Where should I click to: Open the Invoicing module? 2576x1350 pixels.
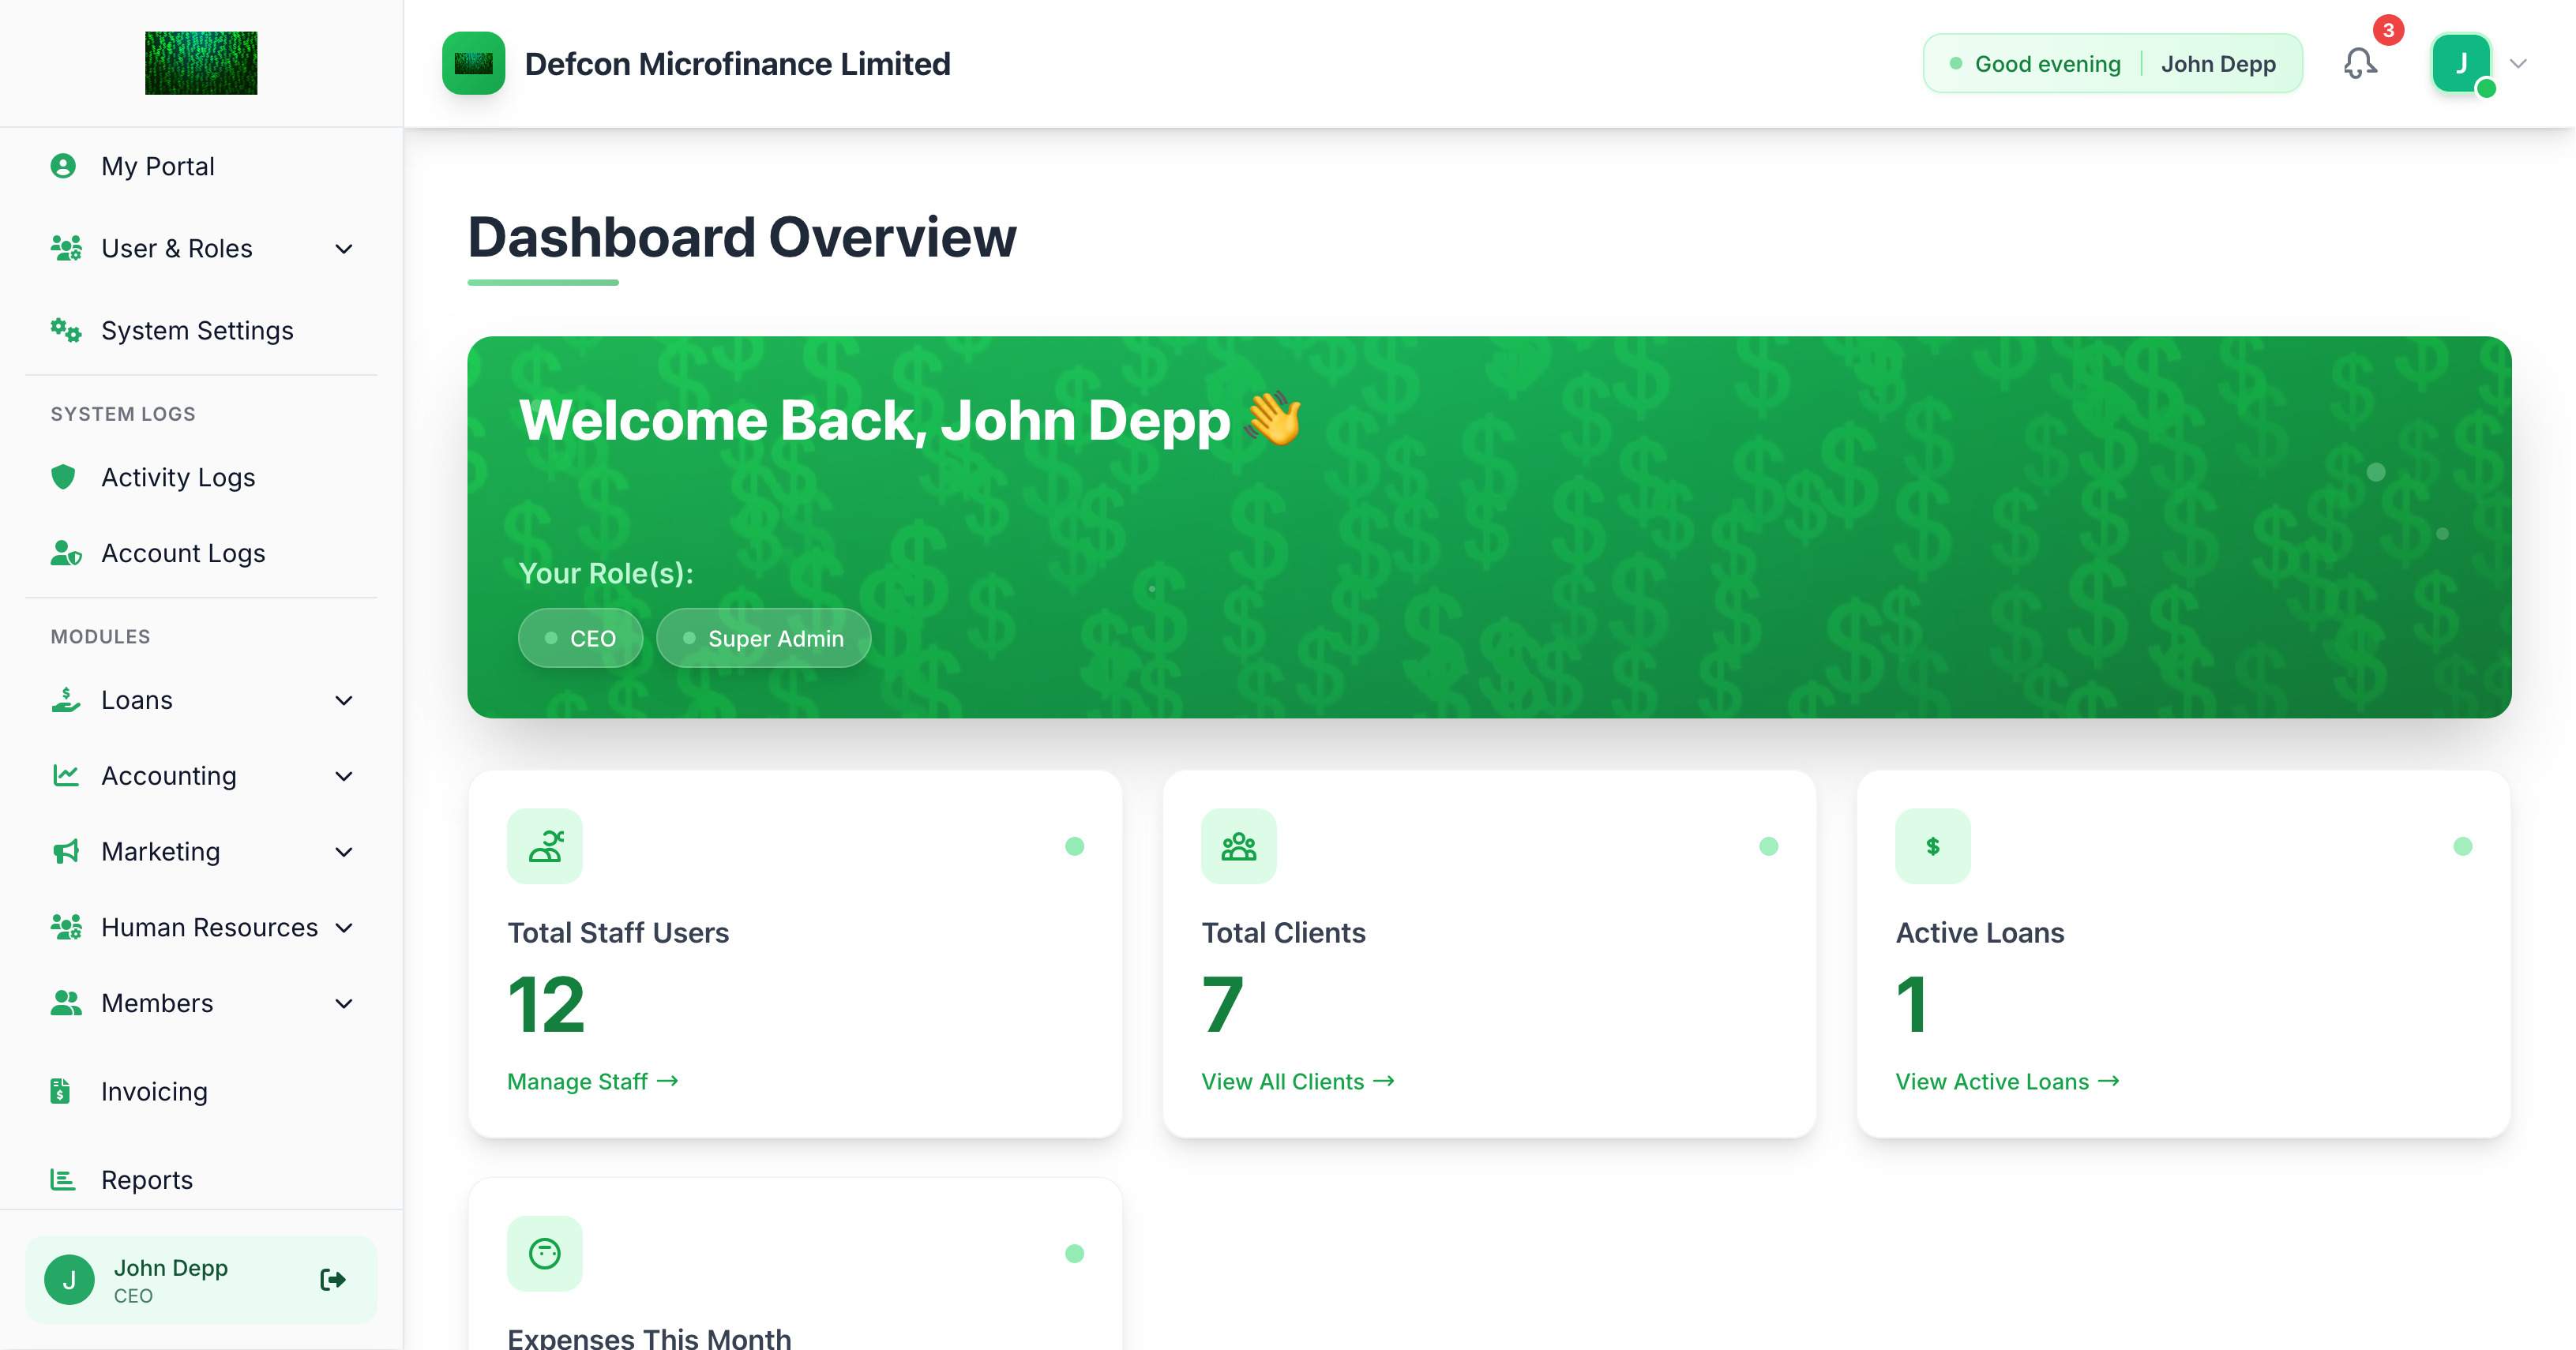[154, 1091]
